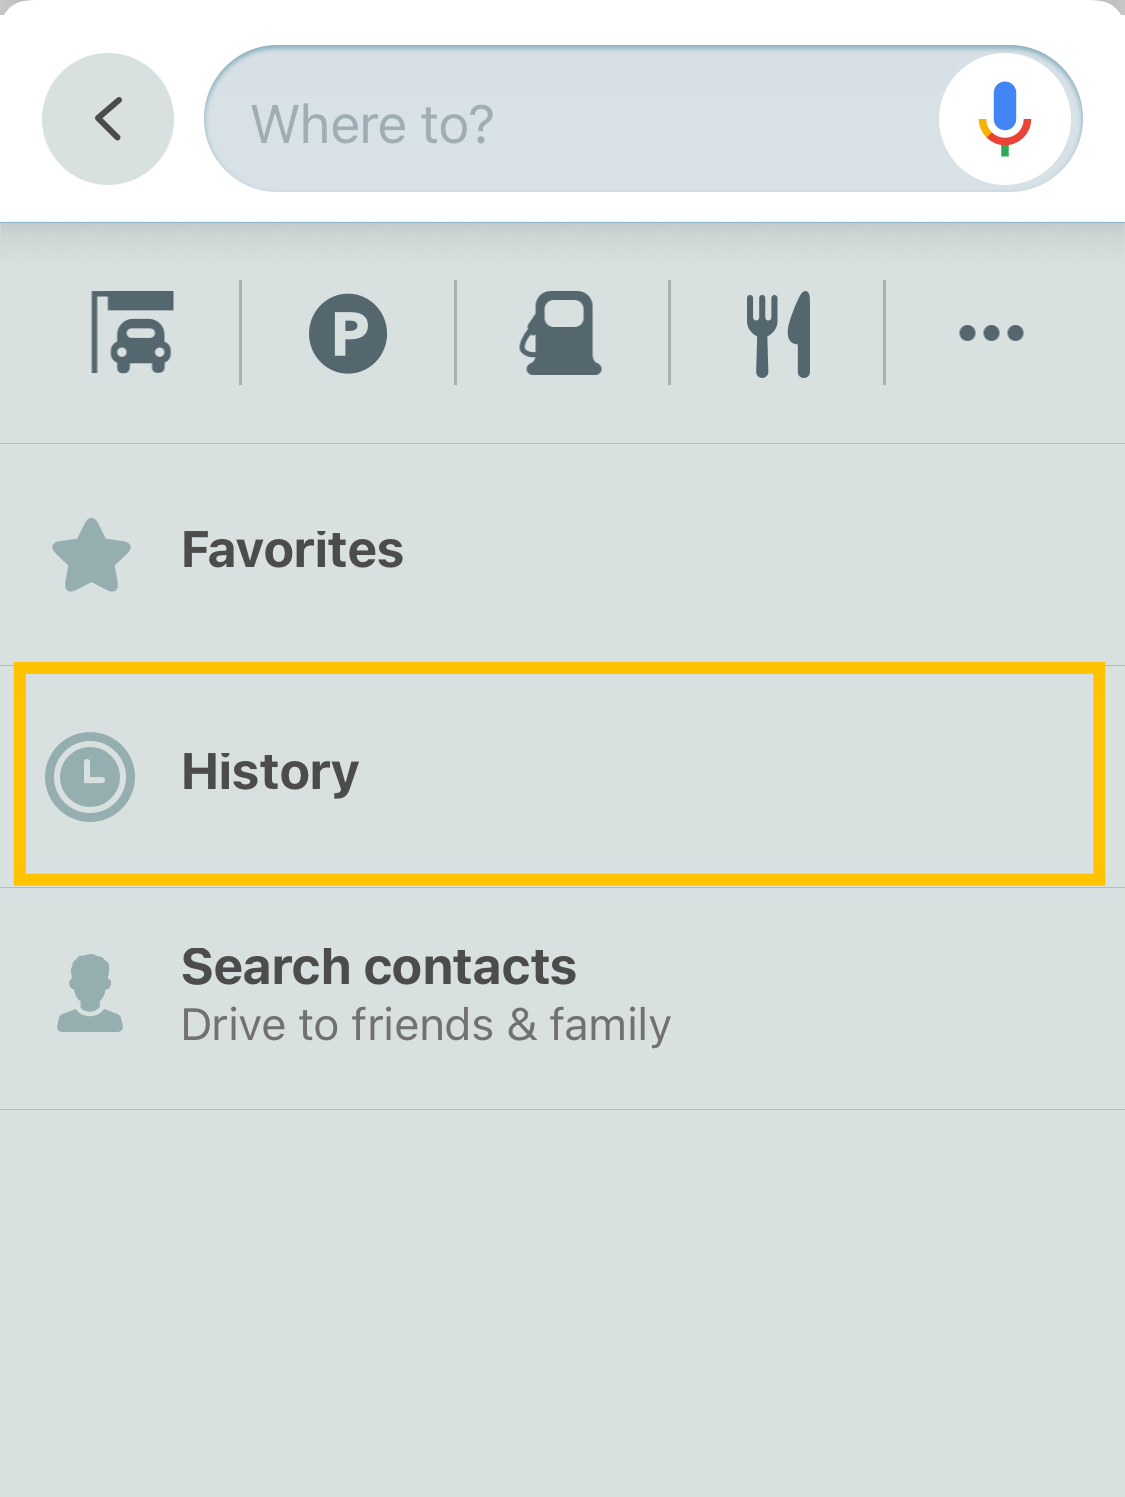Choose the Parking 'P' category icon
The height and width of the screenshot is (1497, 1125).
point(348,333)
